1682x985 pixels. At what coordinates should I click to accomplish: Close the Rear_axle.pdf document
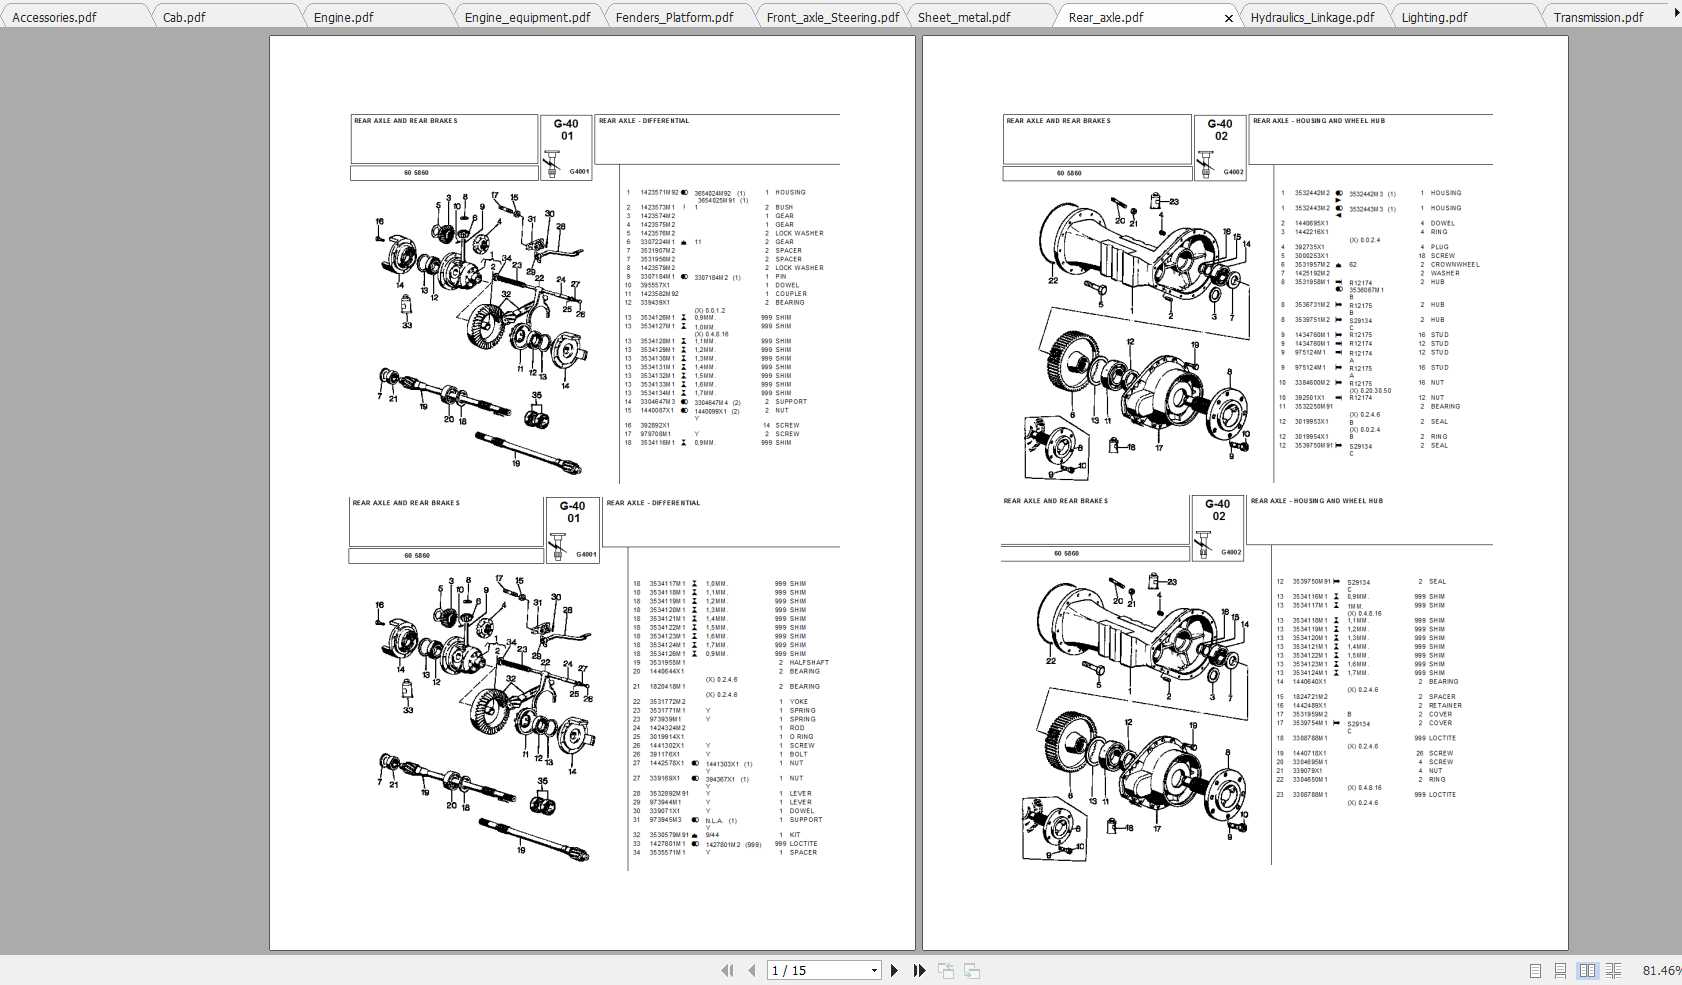(1229, 17)
